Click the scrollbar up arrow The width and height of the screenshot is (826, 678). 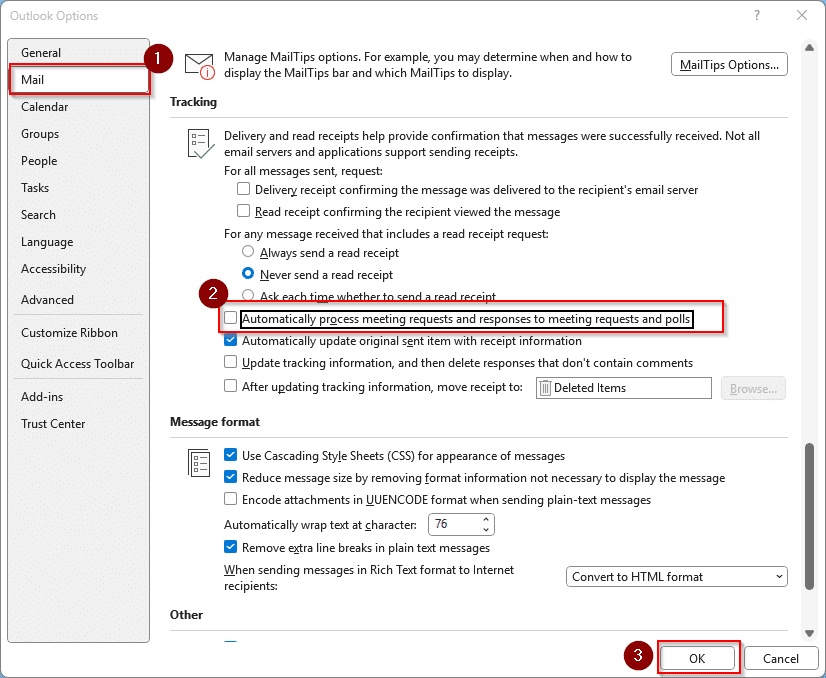pyautogui.click(x=809, y=47)
